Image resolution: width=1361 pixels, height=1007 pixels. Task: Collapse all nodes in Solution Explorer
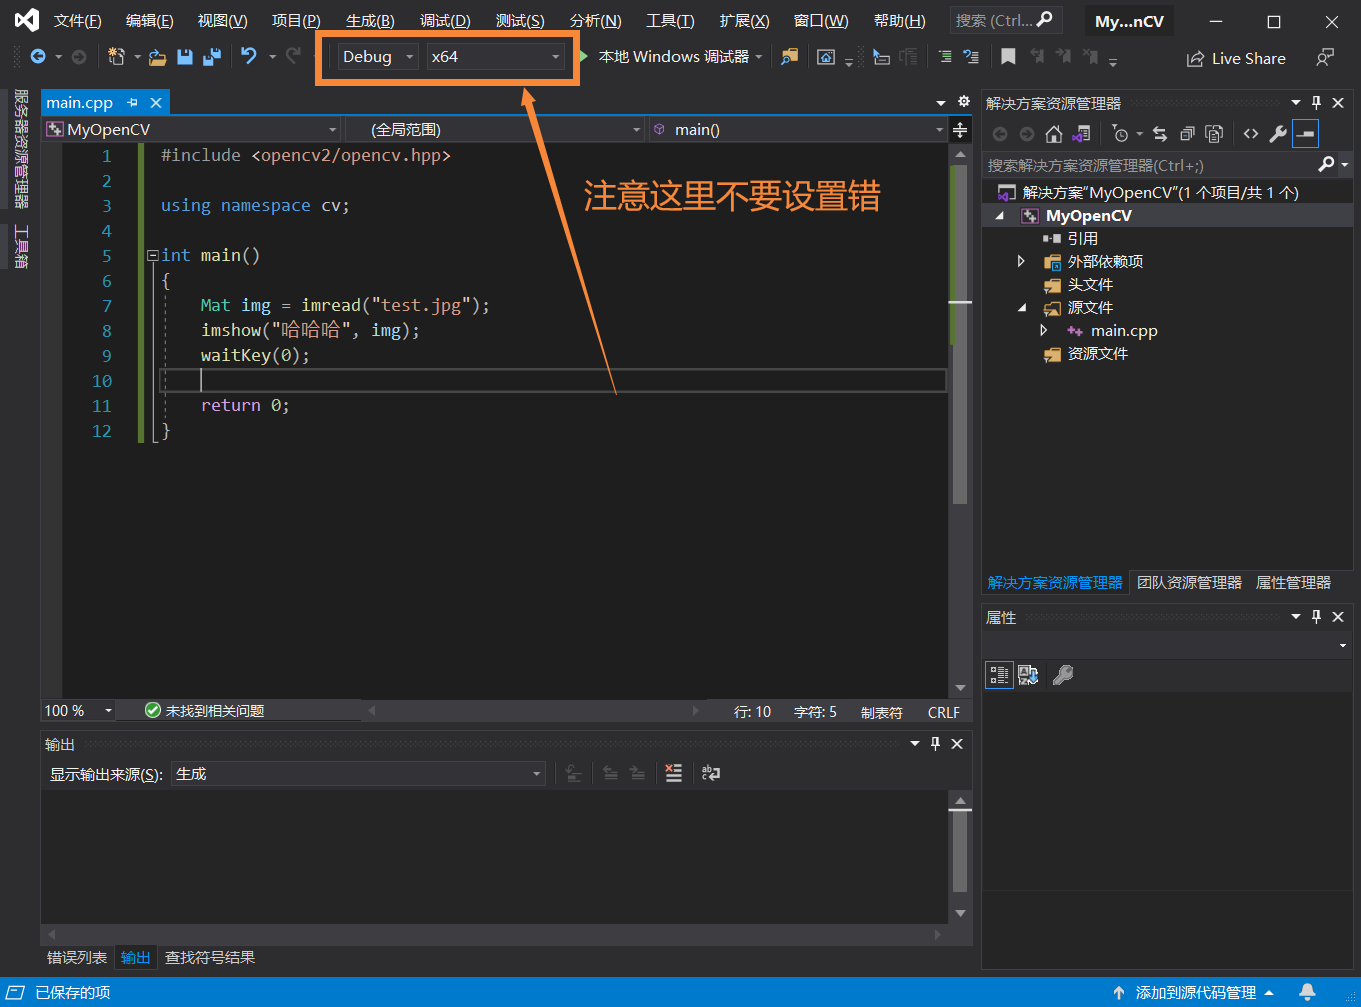click(1188, 134)
